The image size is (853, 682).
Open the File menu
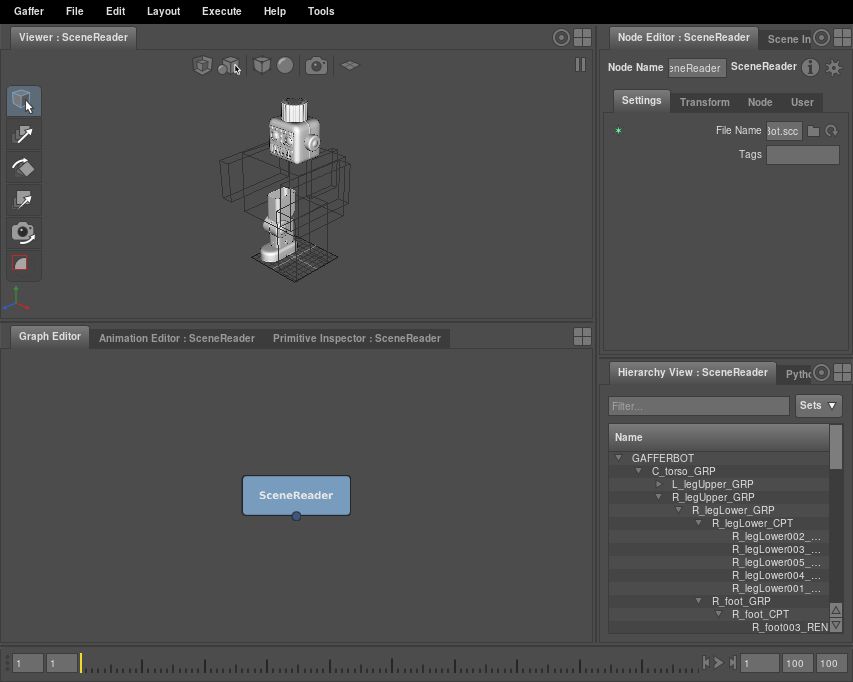click(x=75, y=11)
